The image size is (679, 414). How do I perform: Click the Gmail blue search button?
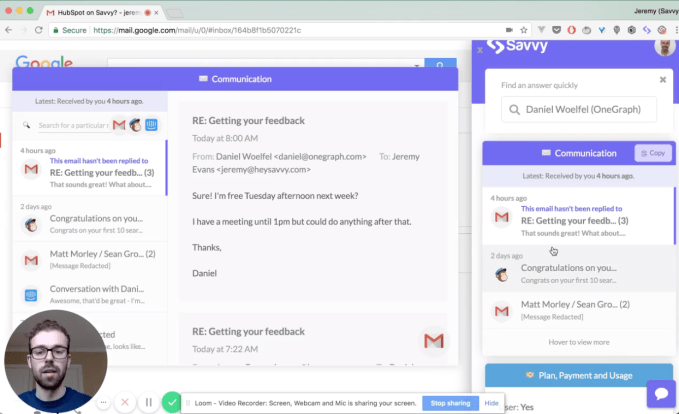click(x=440, y=63)
